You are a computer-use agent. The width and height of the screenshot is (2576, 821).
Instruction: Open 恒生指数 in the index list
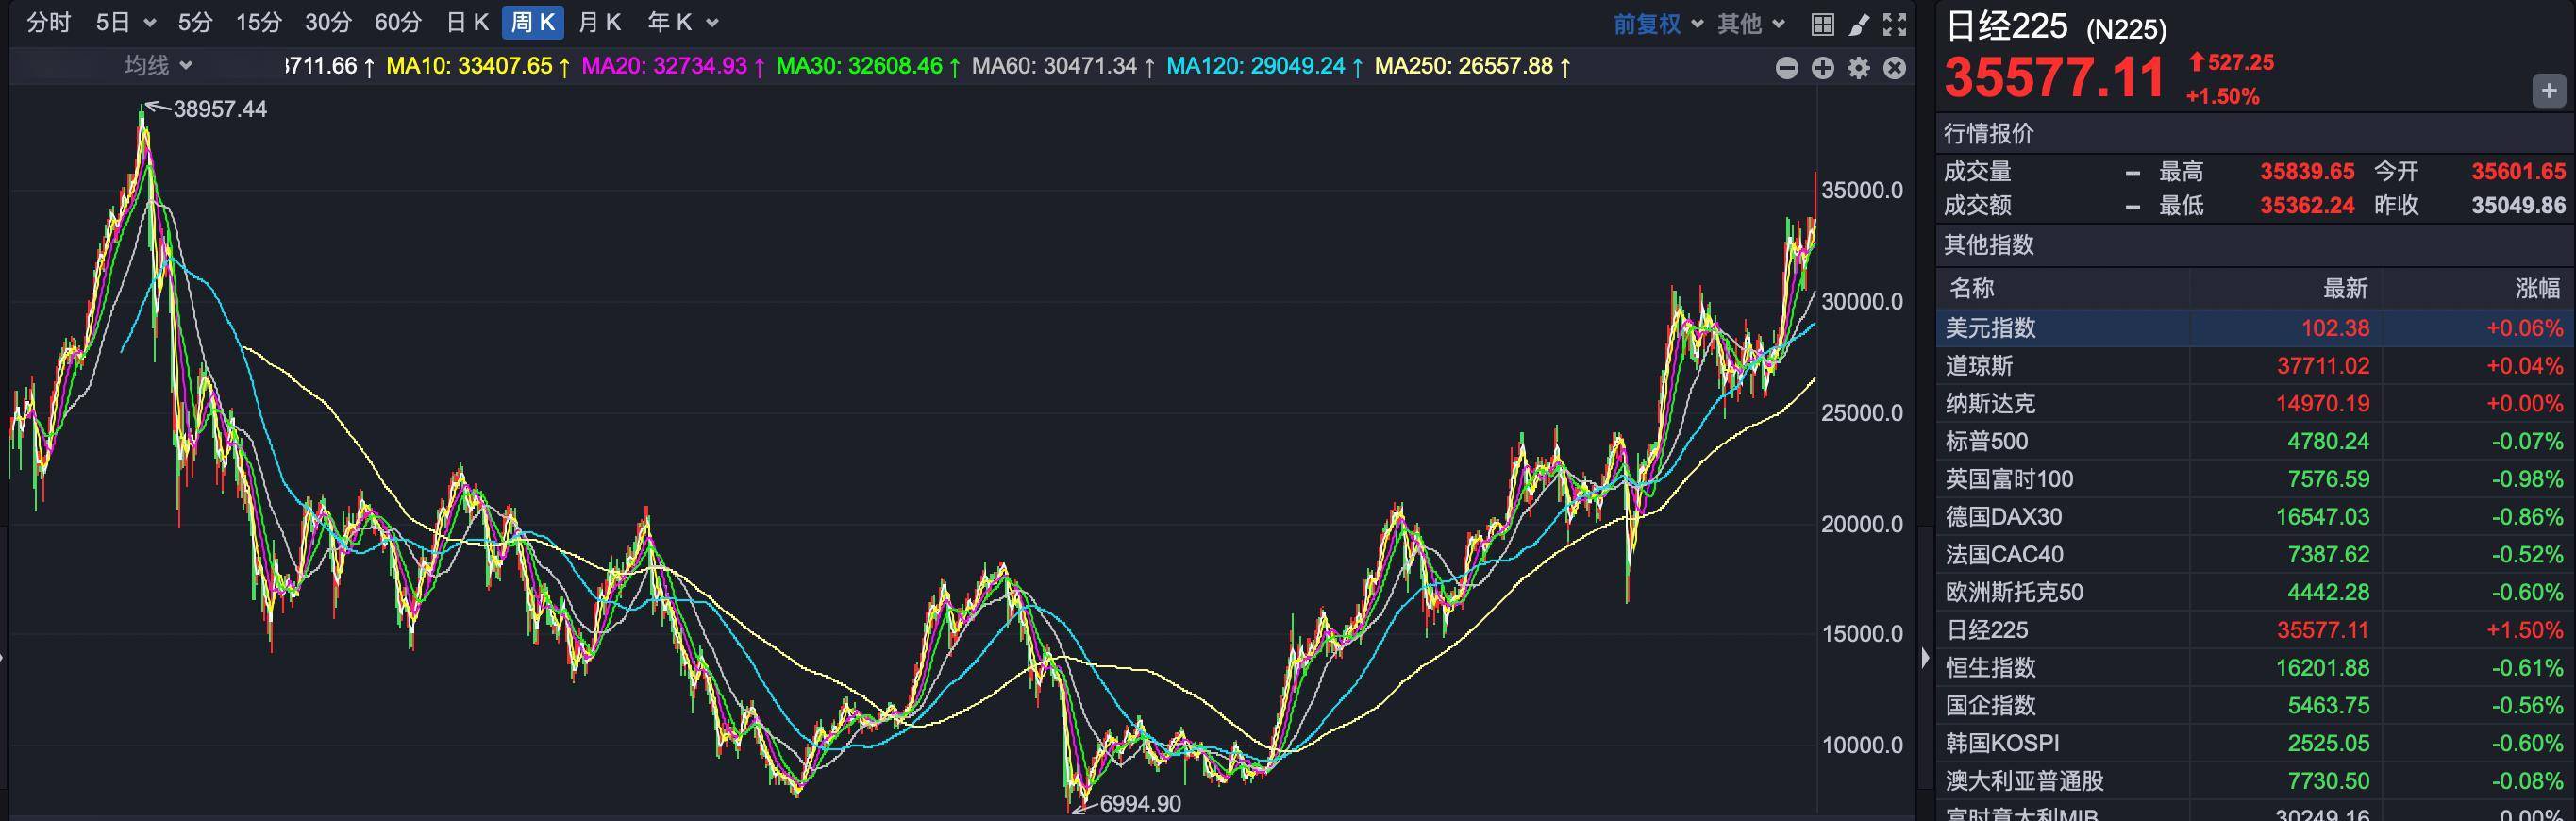pos(1990,667)
